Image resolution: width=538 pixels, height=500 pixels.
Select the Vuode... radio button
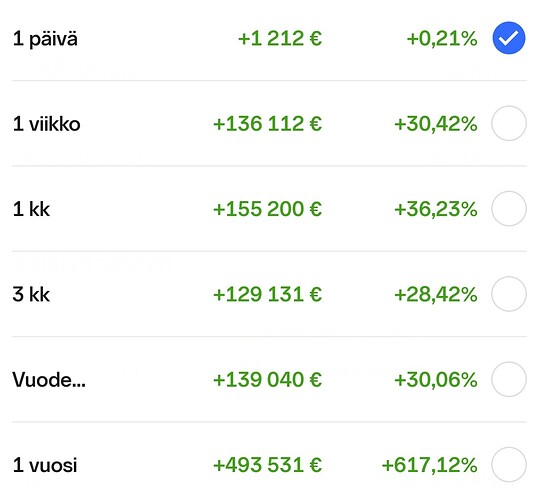pos(509,379)
